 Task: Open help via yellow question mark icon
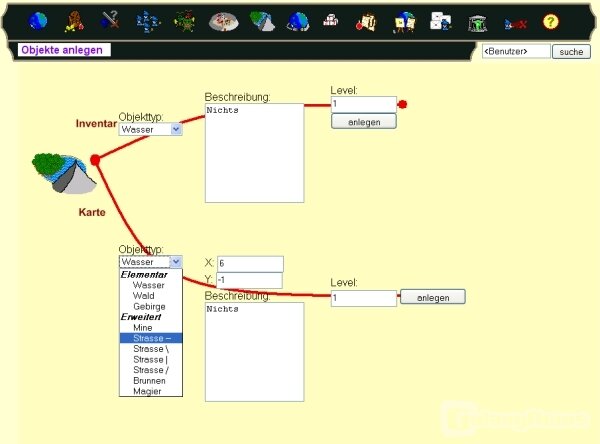[551, 22]
